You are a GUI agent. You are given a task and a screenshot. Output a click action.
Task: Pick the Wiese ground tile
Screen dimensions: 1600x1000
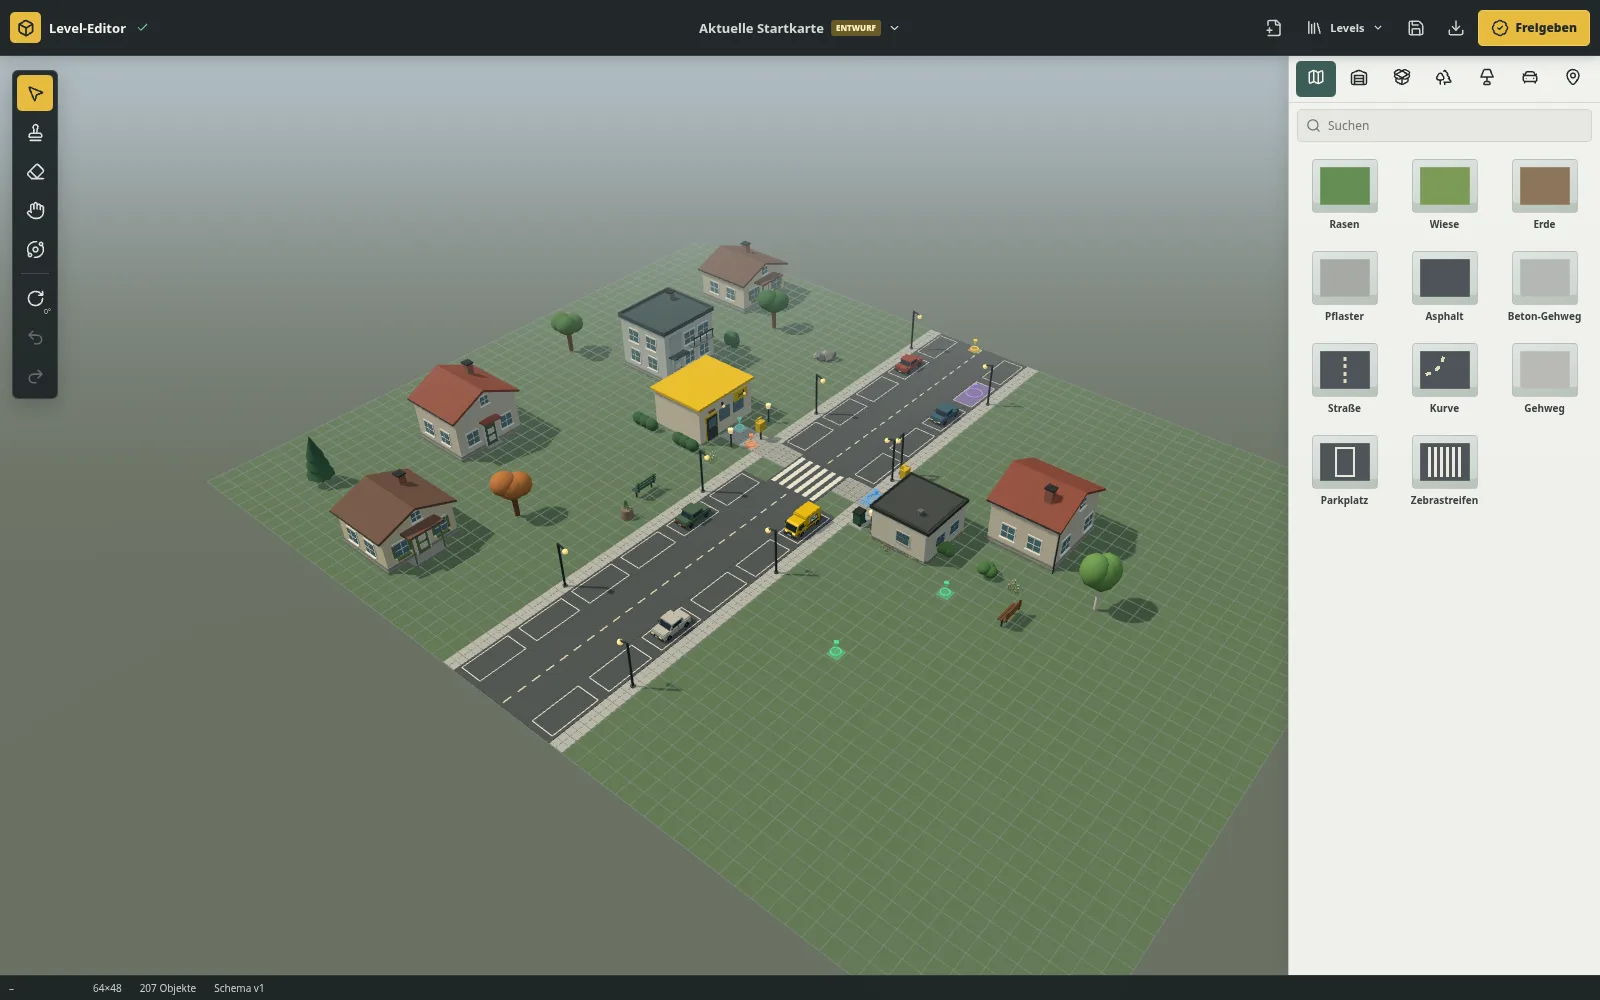click(1444, 195)
